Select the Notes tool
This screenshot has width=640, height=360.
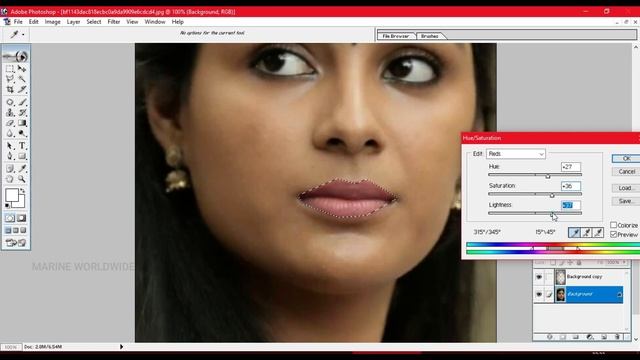pos(10,169)
